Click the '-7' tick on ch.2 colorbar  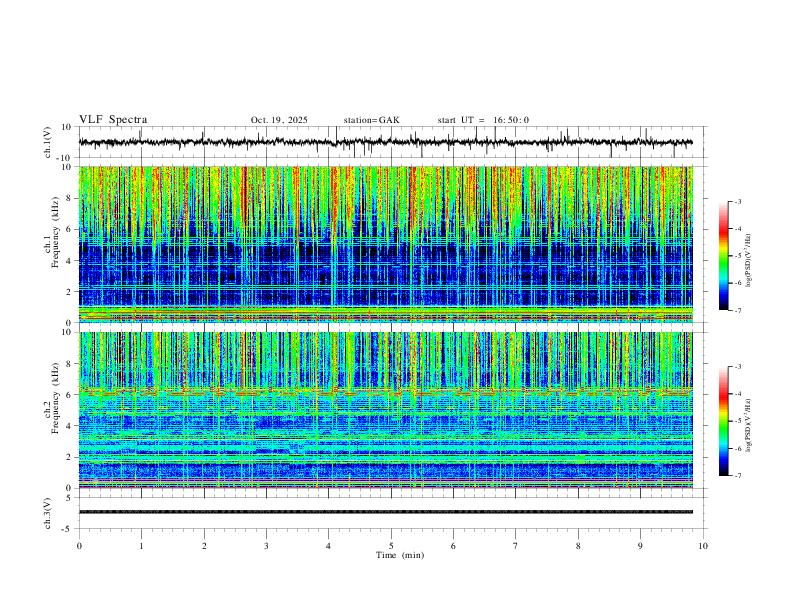pyautogui.click(x=737, y=476)
